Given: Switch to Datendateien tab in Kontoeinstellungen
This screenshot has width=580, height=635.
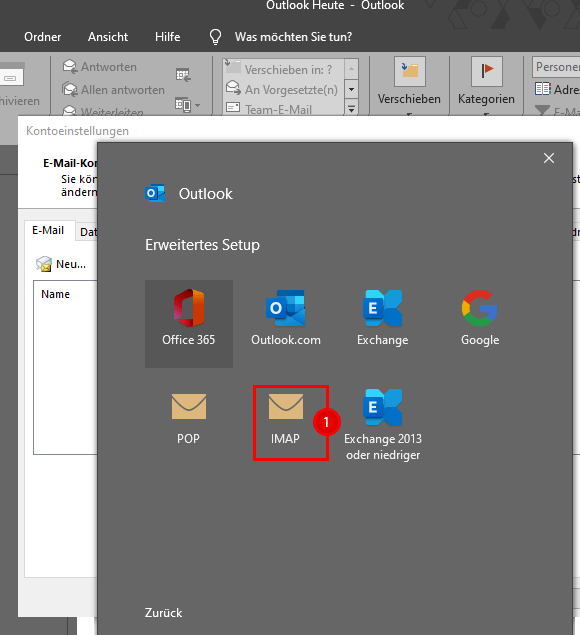Looking at the screenshot, I should tap(87, 232).
